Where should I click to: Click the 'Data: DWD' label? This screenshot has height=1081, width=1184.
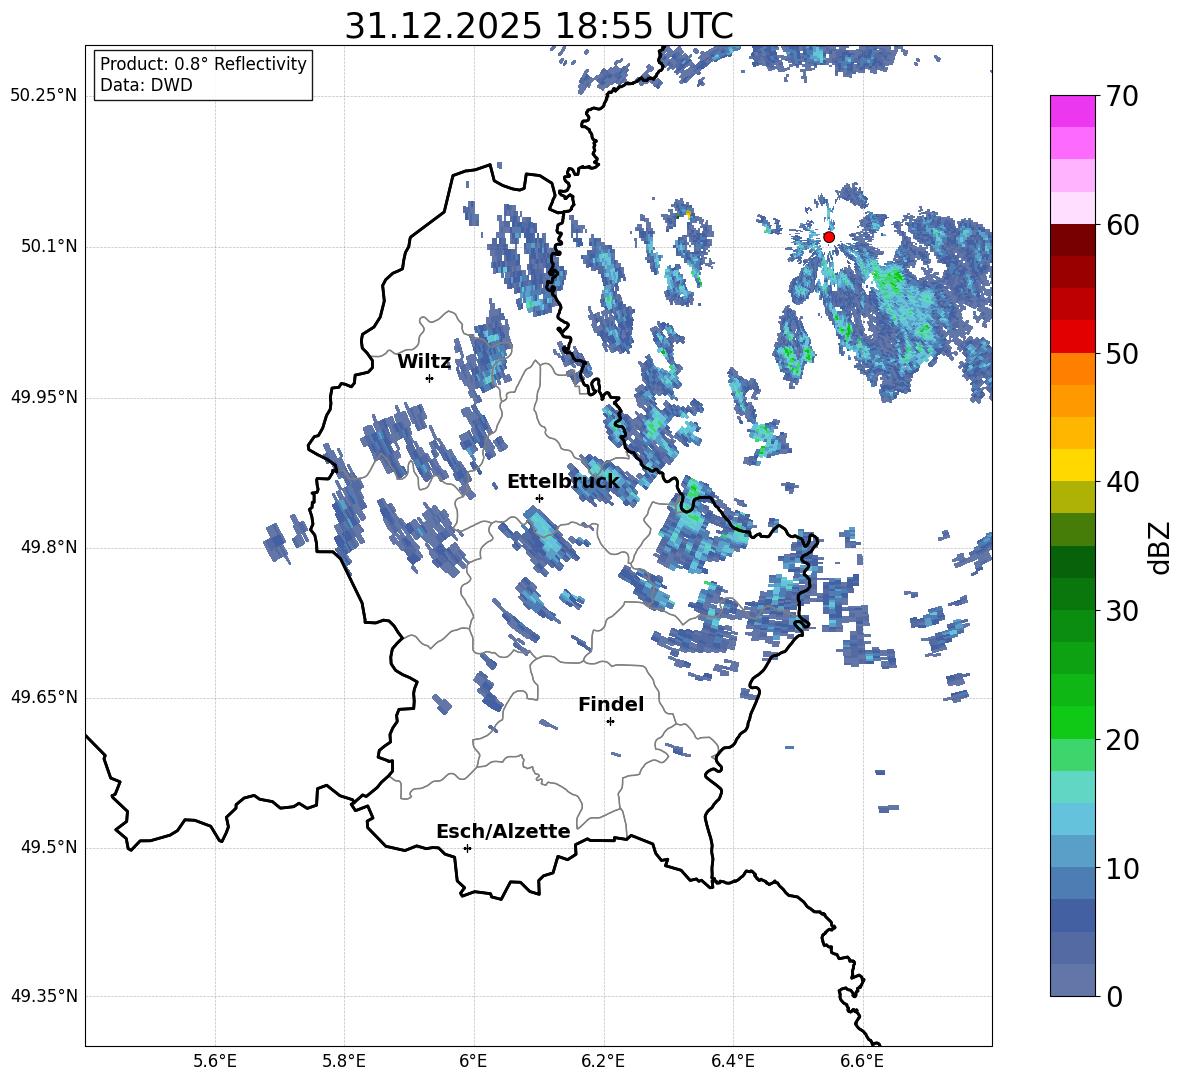[146, 85]
